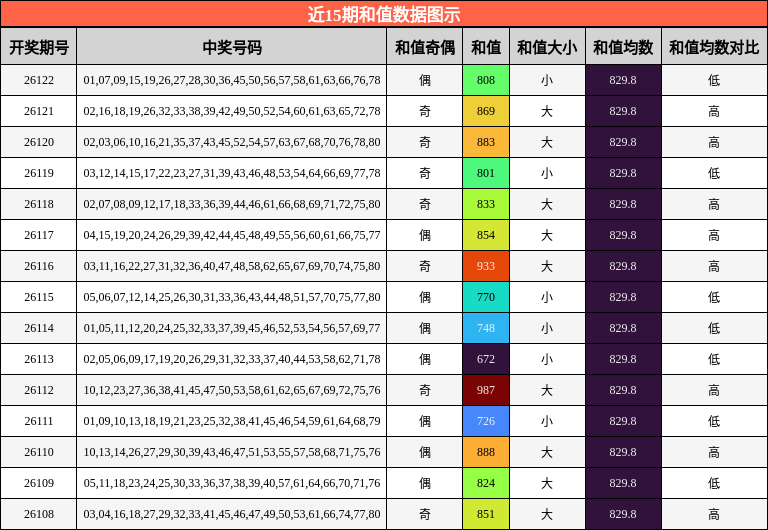The image size is (768, 530).
Task: Click the 大 size cell in row 26112
Action: [x=547, y=390]
